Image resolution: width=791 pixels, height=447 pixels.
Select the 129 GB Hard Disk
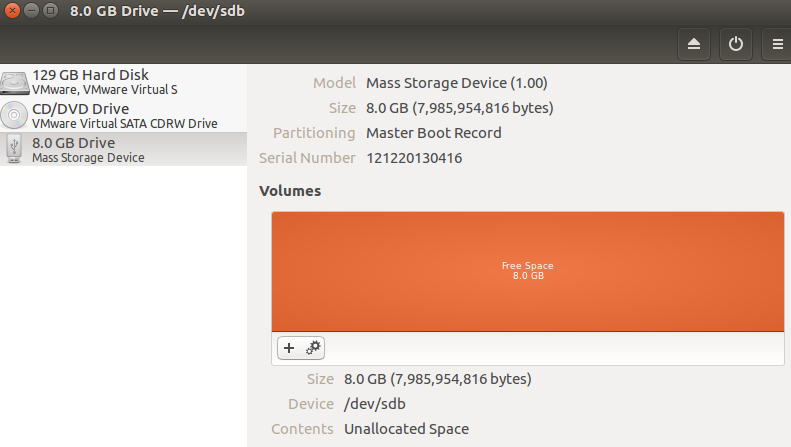pos(124,81)
